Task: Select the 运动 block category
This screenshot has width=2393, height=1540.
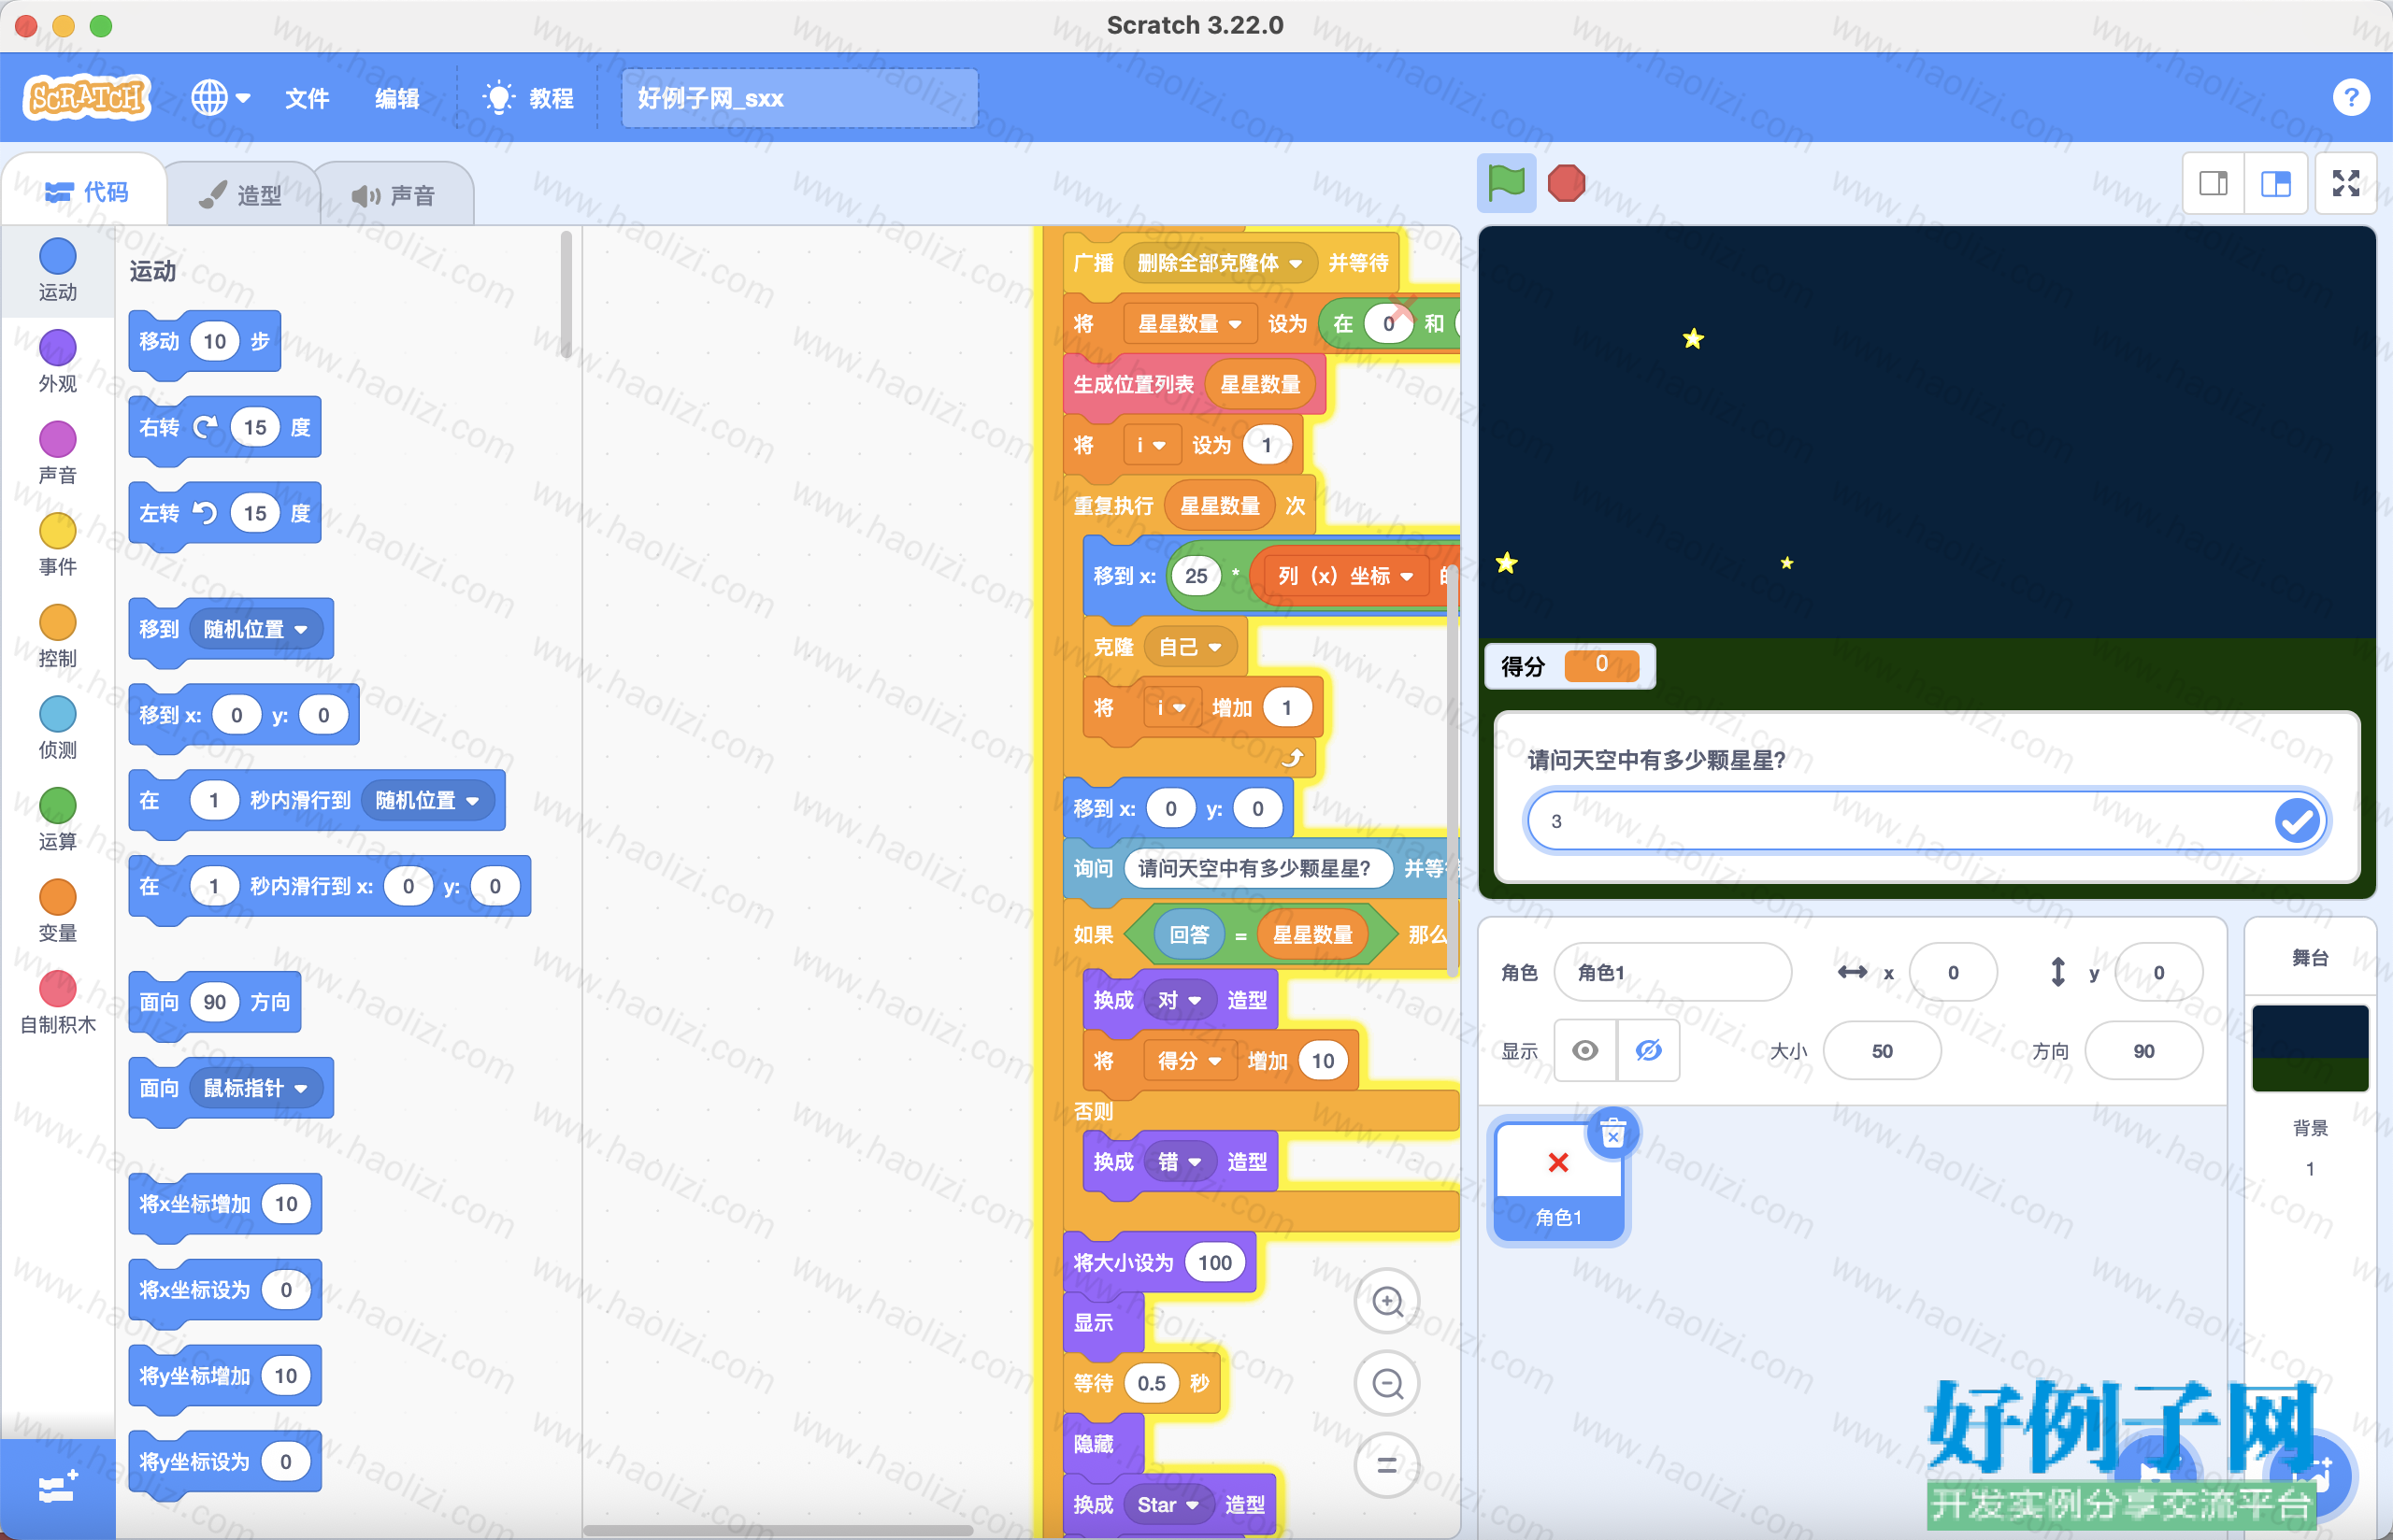Action: pos(57,270)
